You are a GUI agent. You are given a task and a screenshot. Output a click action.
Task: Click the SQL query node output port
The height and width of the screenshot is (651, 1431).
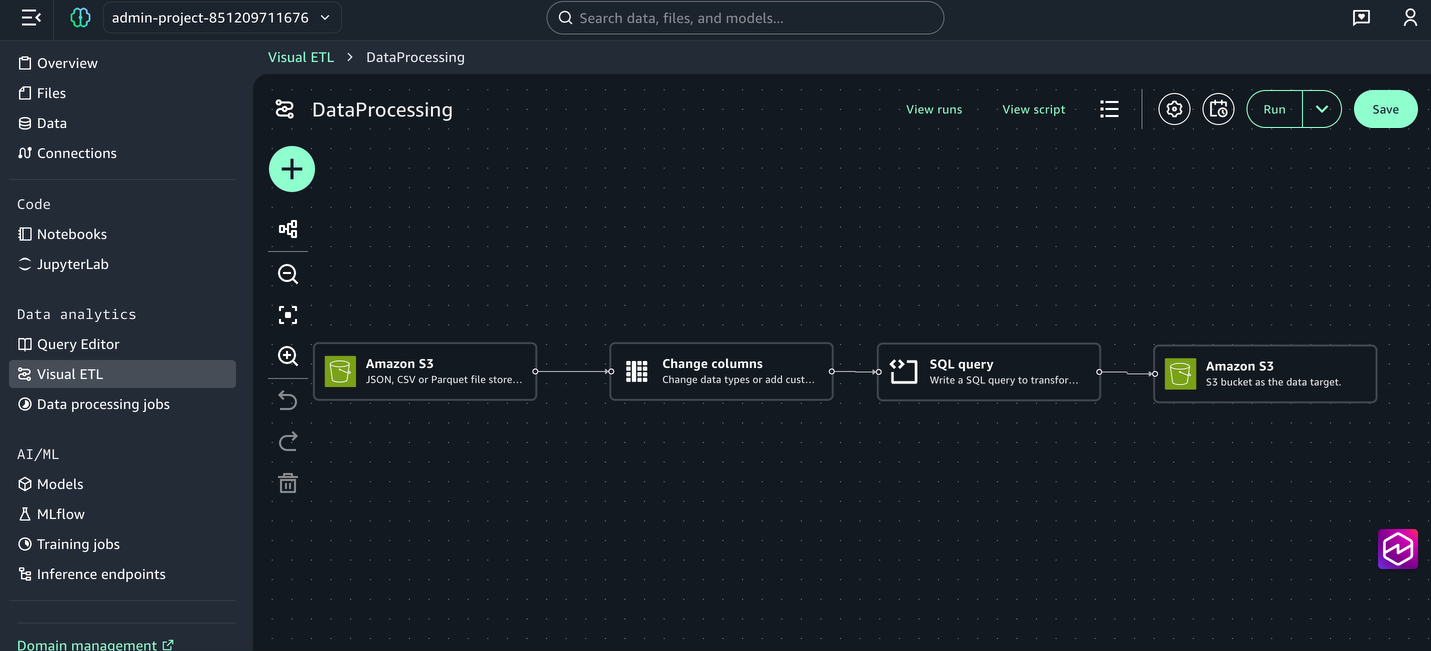1099,372
